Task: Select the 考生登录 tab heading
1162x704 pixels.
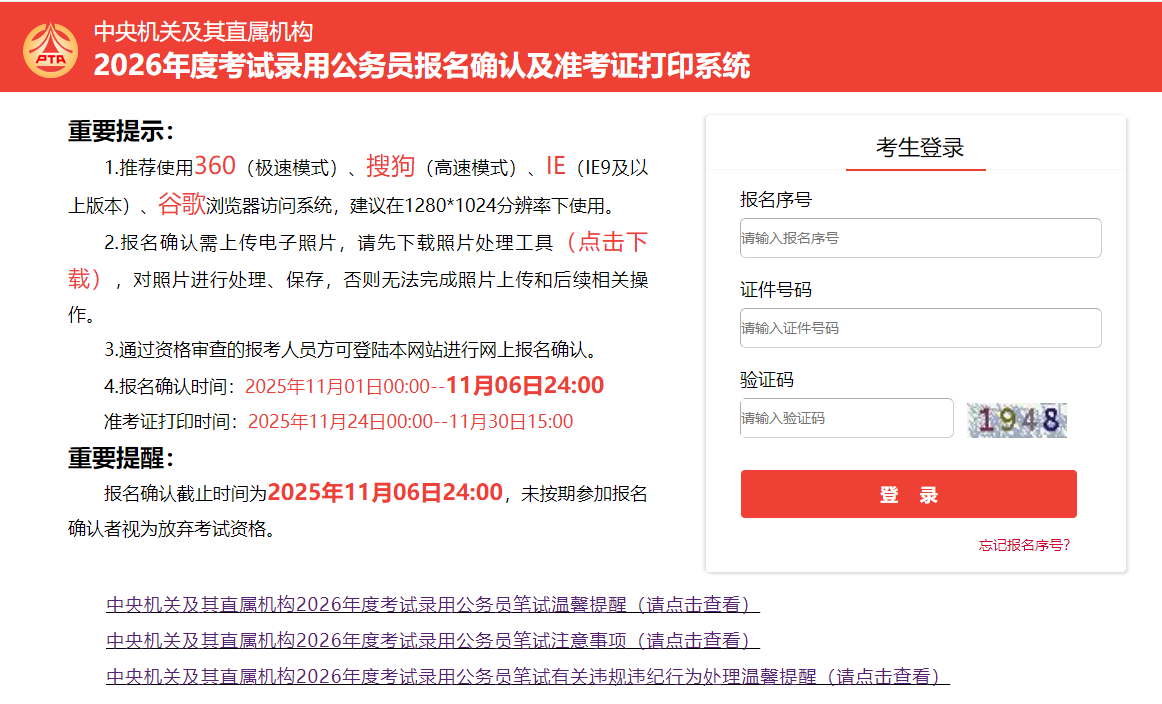Action: coord(919,148)
